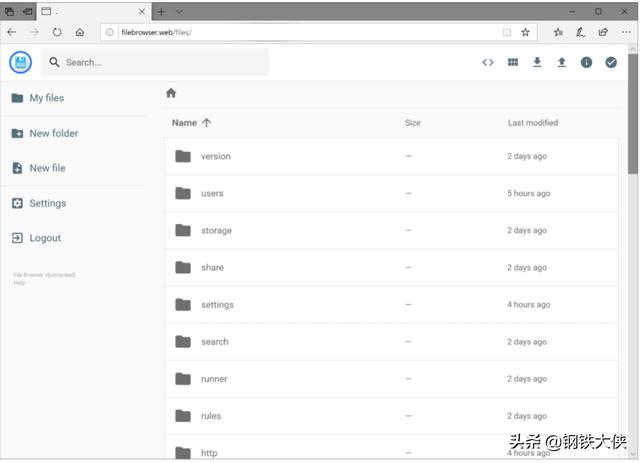Create a New file from the sidebar
This screenshot has height=463, width=640.
tap(47, 168)
